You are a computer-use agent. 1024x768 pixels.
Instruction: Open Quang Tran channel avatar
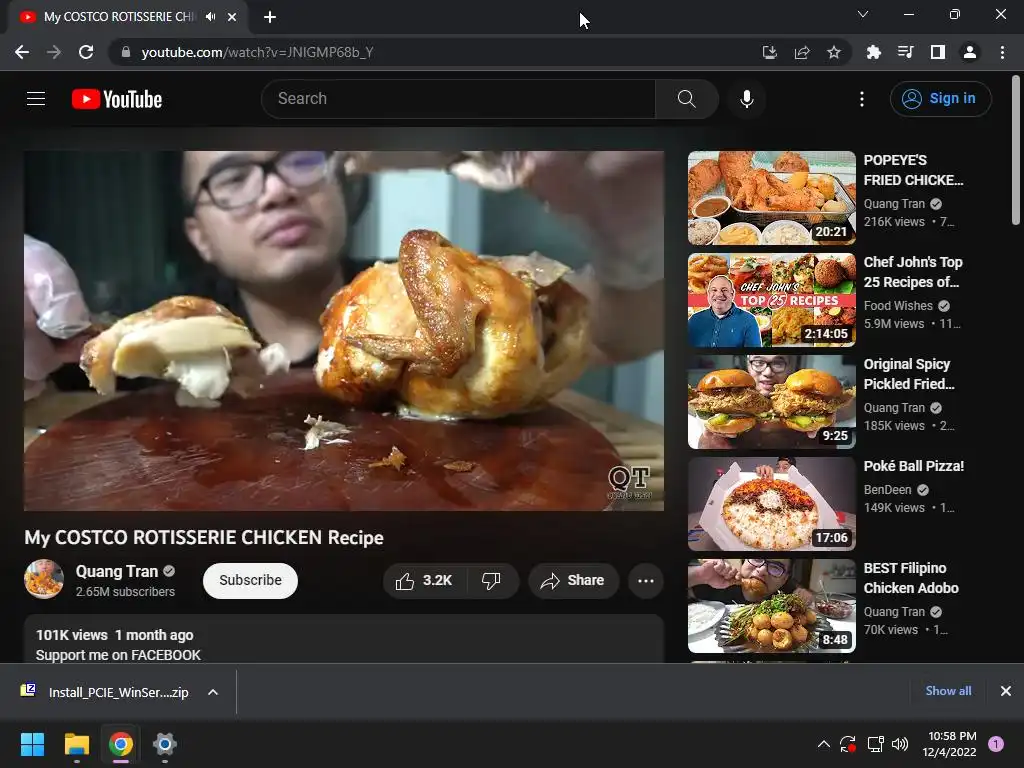(44, 579)
